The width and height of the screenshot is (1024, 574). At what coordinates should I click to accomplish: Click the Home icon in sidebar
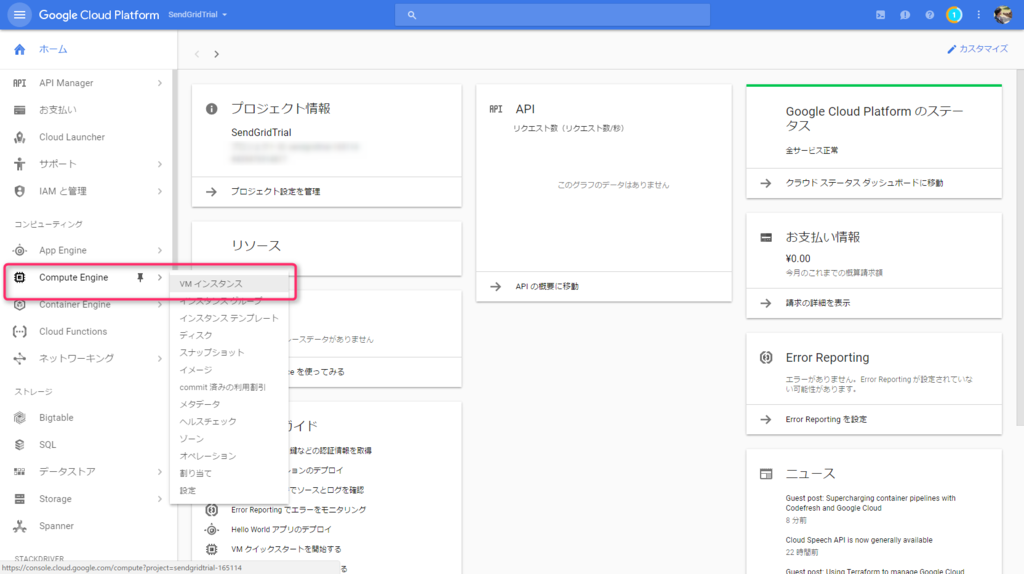click(20, 50)
